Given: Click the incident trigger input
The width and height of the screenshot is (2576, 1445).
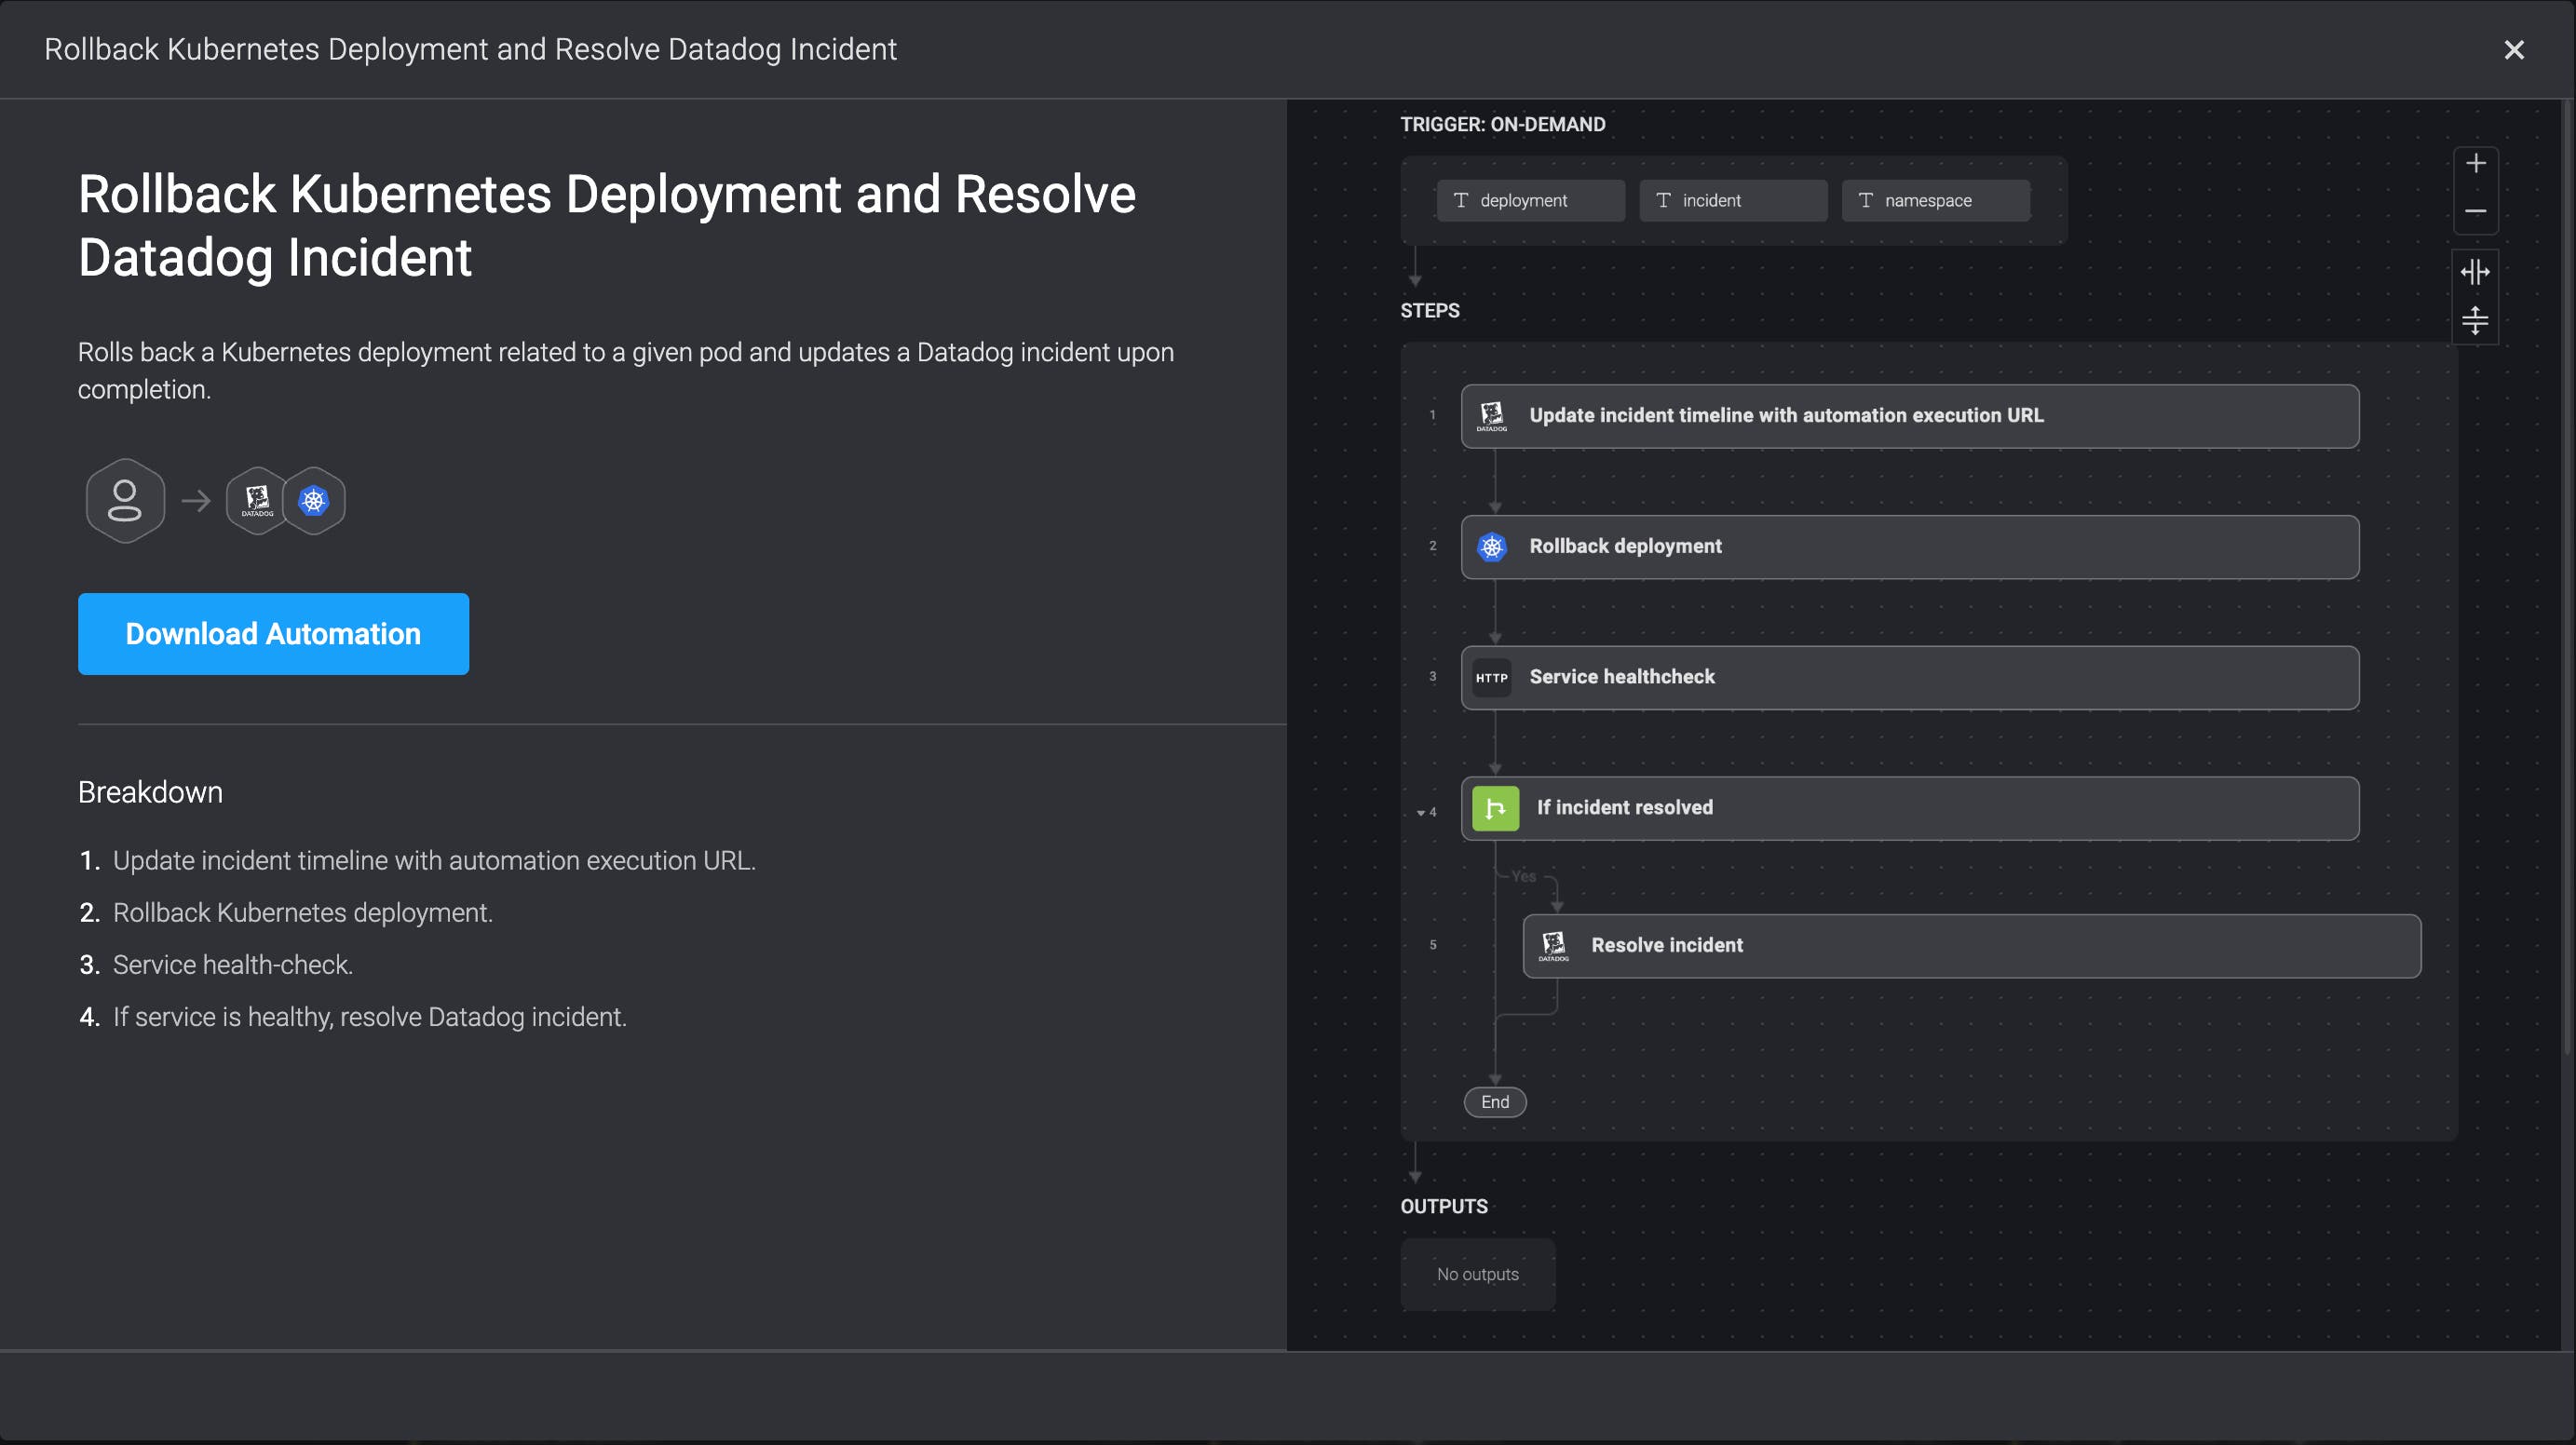Looking at the screenshot, I should [x=1733, y=200].
